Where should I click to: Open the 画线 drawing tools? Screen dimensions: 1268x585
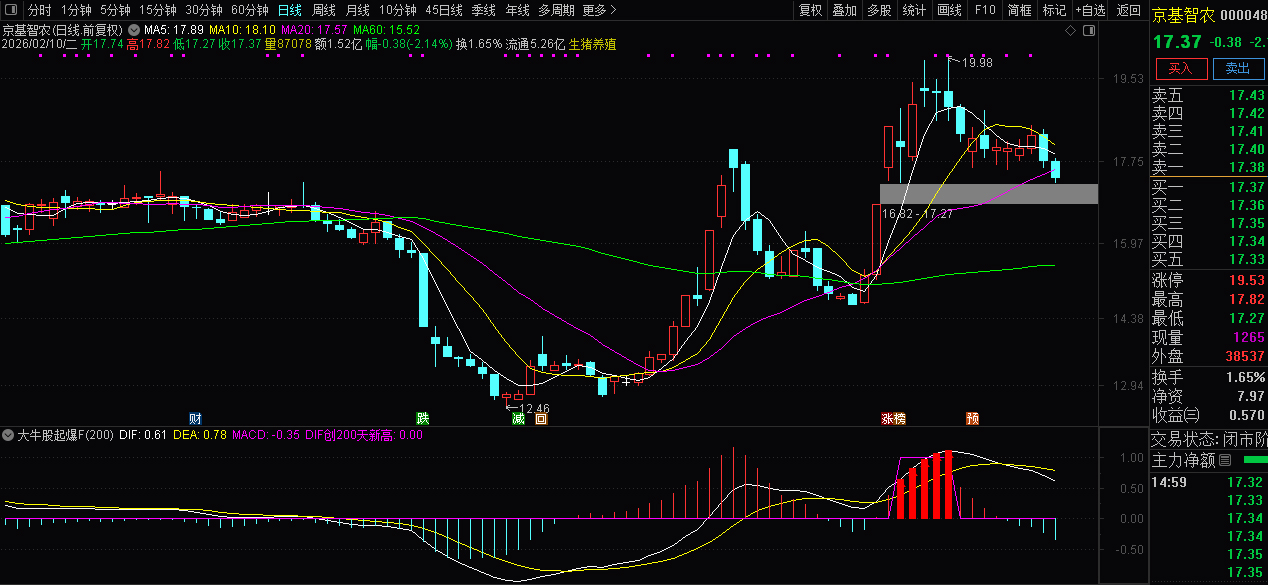pyautogui.click(x=949, y=11)
